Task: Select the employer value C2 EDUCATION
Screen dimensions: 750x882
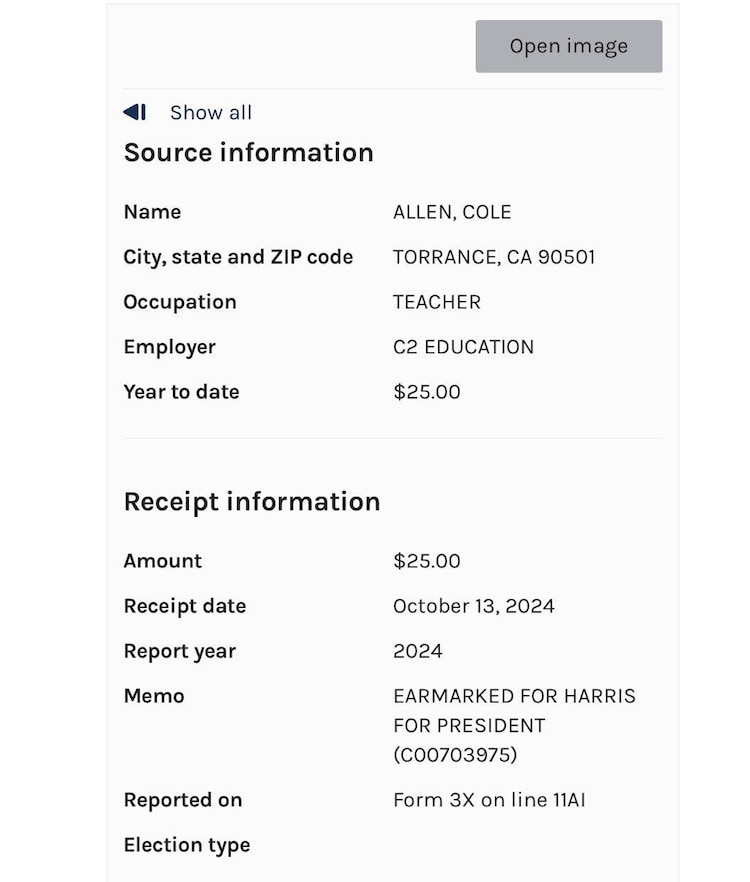Action: pos(463,347)
